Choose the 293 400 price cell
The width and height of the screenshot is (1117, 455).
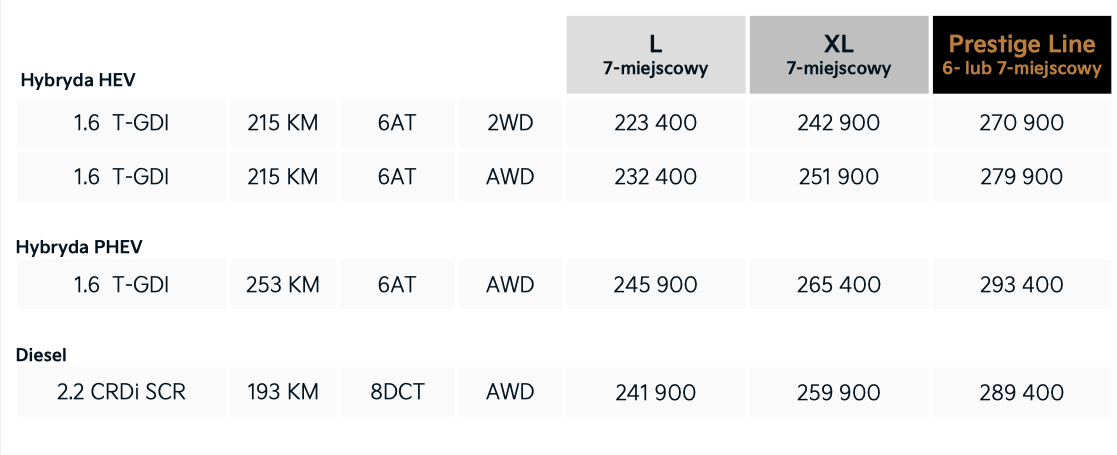click(x=1021, y=285)
